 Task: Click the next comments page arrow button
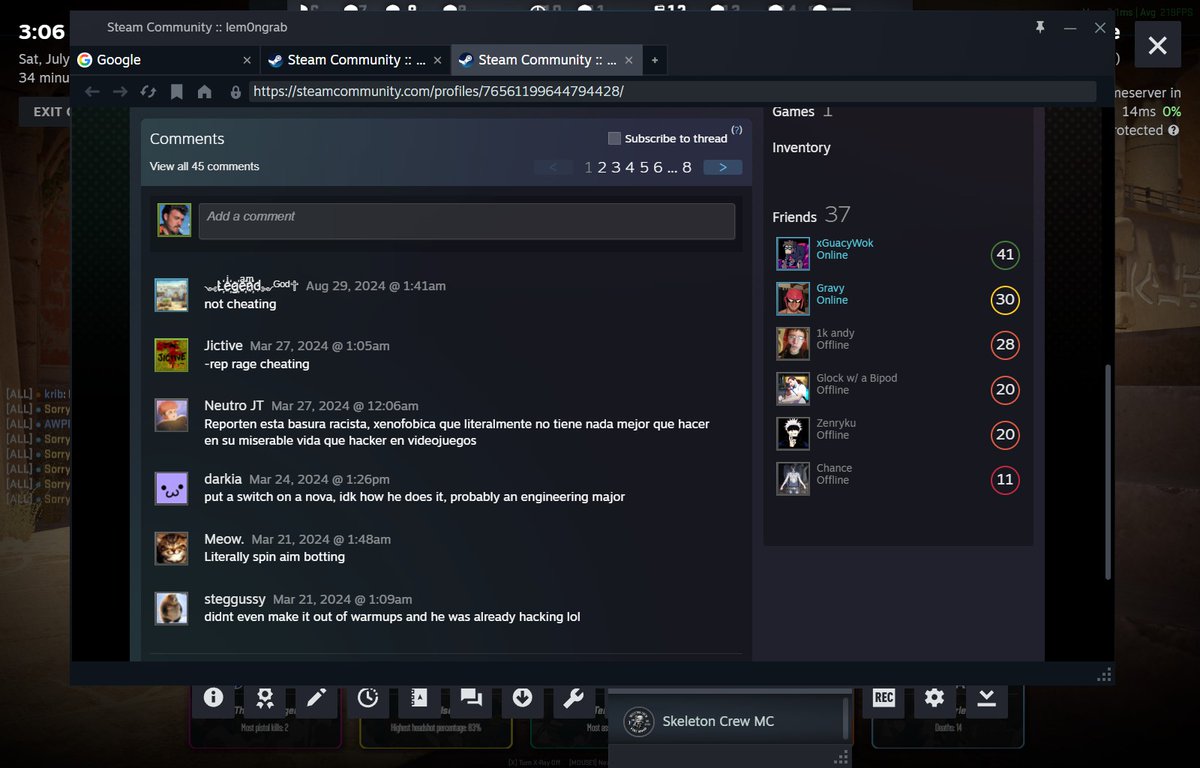tap(722, 167)
